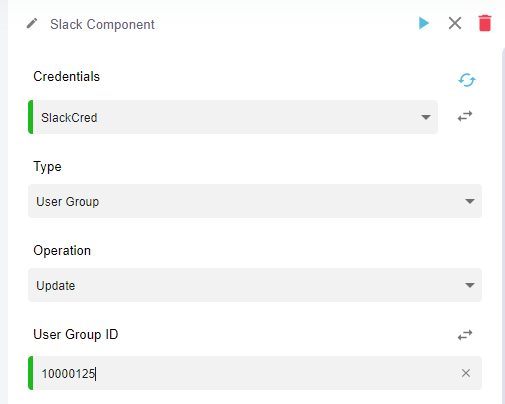Select the User Group type field
This screenshot has width=505, height=404.
[255, 201]
